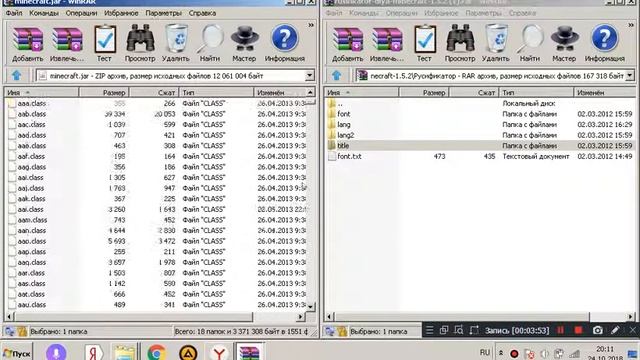The image size is (640, 360).
Task: Click horizontal scrollbar left arrow in RAR archive window
Action: pyautogui.click(x=329, y=317)
